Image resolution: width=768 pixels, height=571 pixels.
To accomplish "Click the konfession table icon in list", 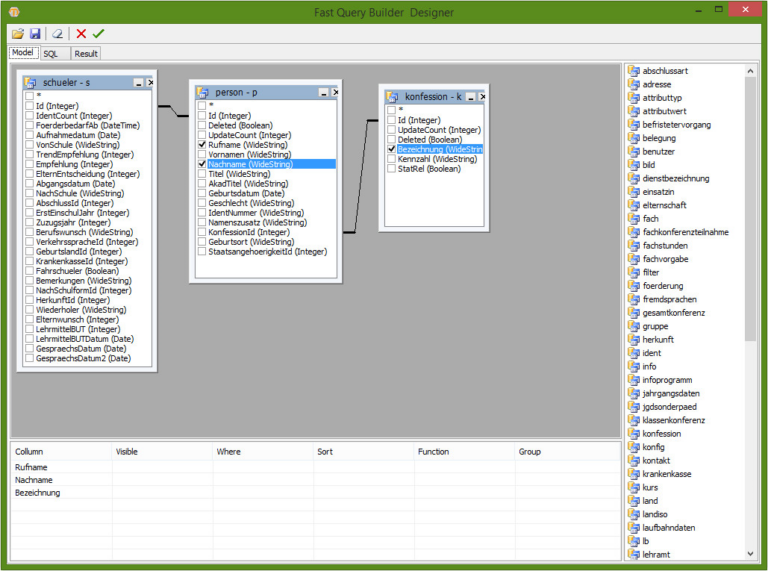I will pos(632,434).
